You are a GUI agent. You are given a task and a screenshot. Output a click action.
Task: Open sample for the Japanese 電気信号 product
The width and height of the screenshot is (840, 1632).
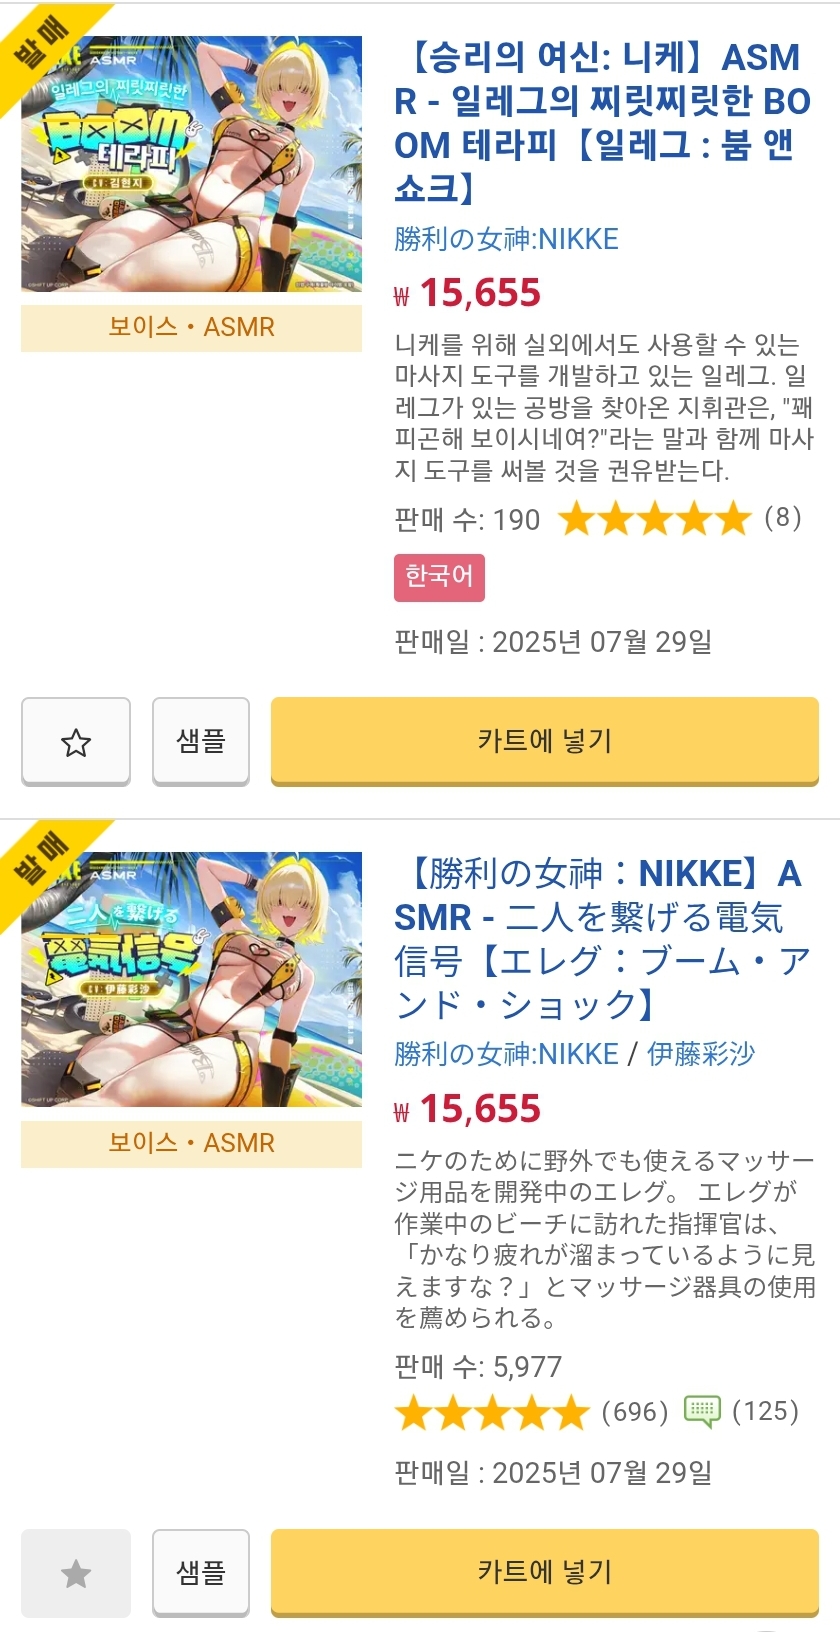click(201, 1573)
